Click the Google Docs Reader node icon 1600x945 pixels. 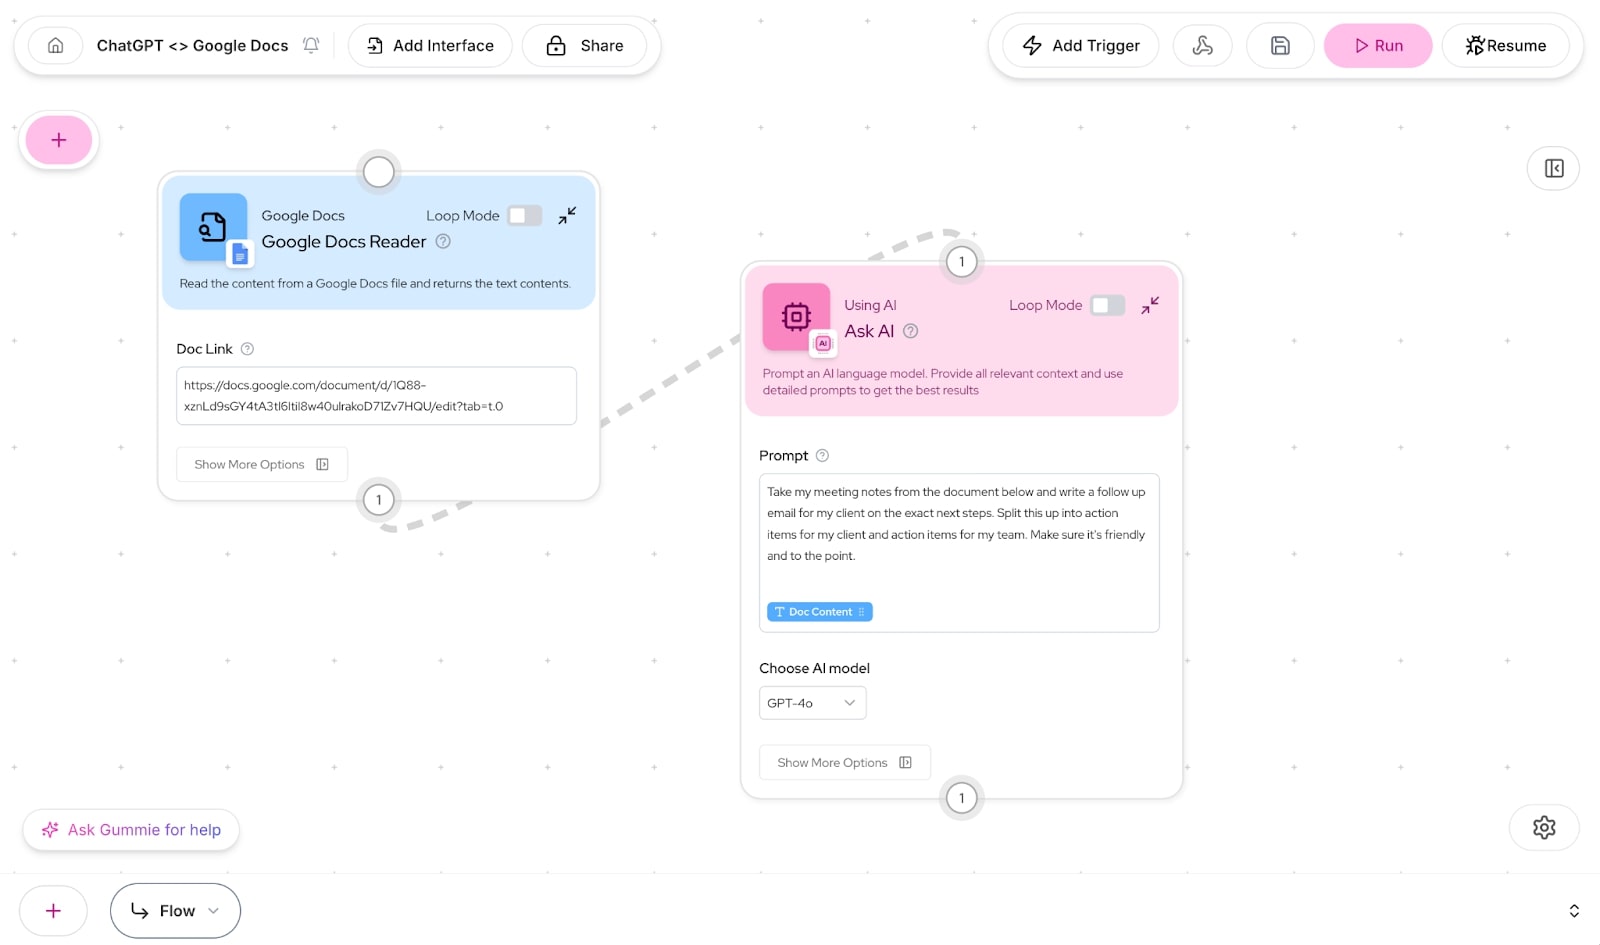[213, 227]
